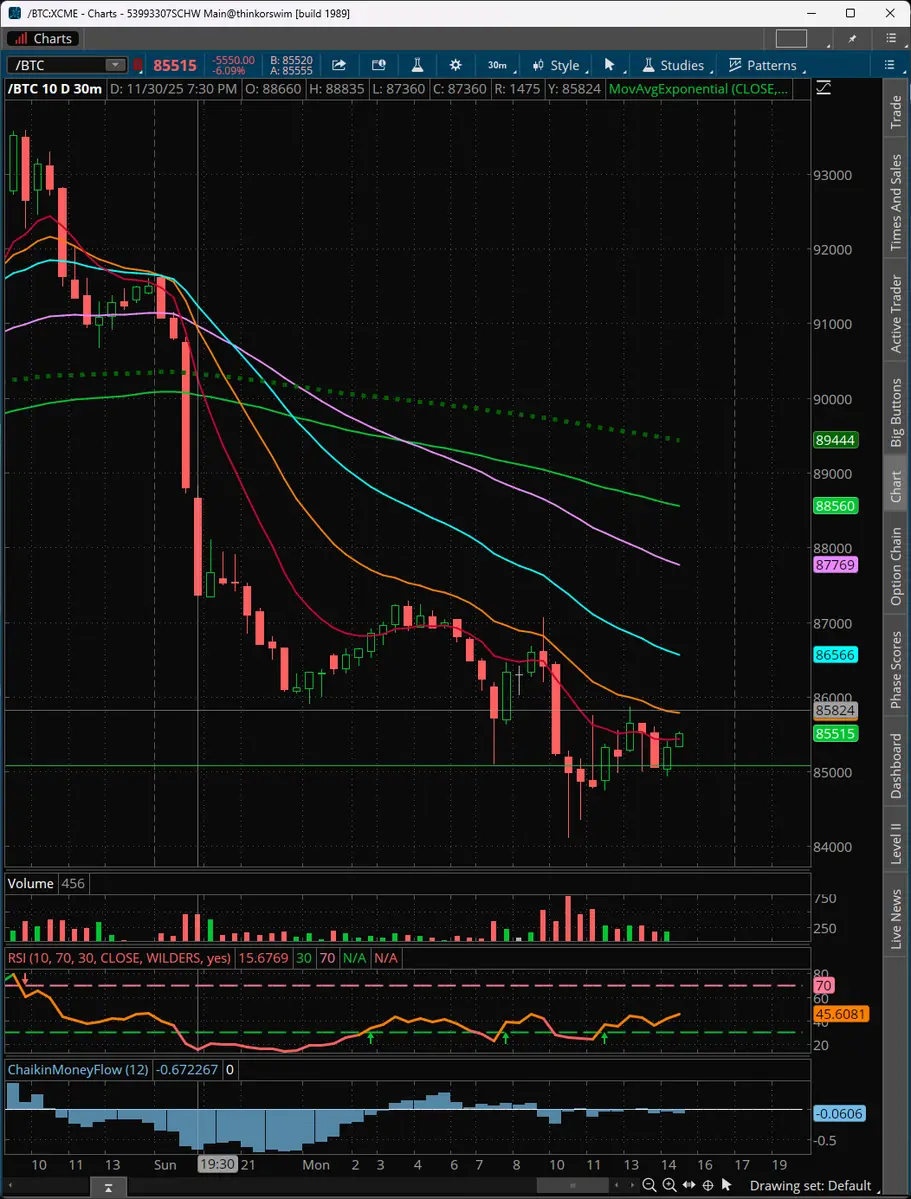
Task: Open Big Buttons sidebar tab
Action: (896, 411)
